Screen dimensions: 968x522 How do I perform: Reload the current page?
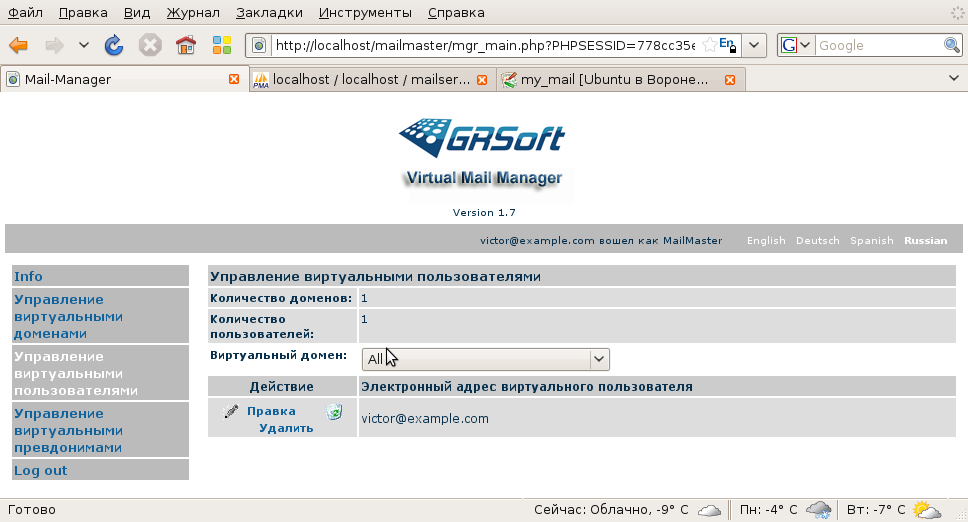(114, 45)
